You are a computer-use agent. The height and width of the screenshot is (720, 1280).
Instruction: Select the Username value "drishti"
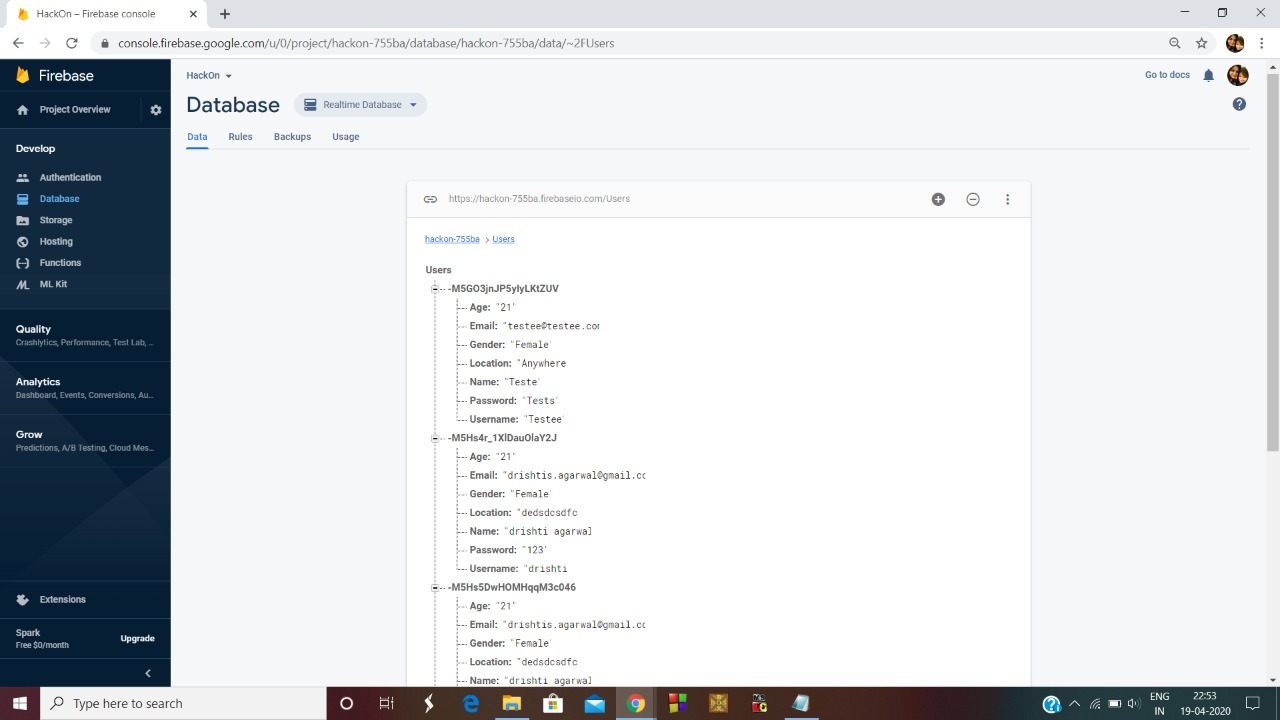(546, 569)
